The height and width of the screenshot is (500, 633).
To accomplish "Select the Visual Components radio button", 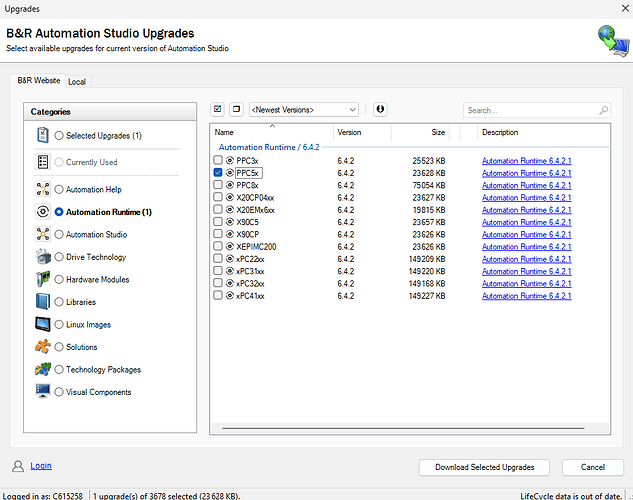I will point(59,392).
